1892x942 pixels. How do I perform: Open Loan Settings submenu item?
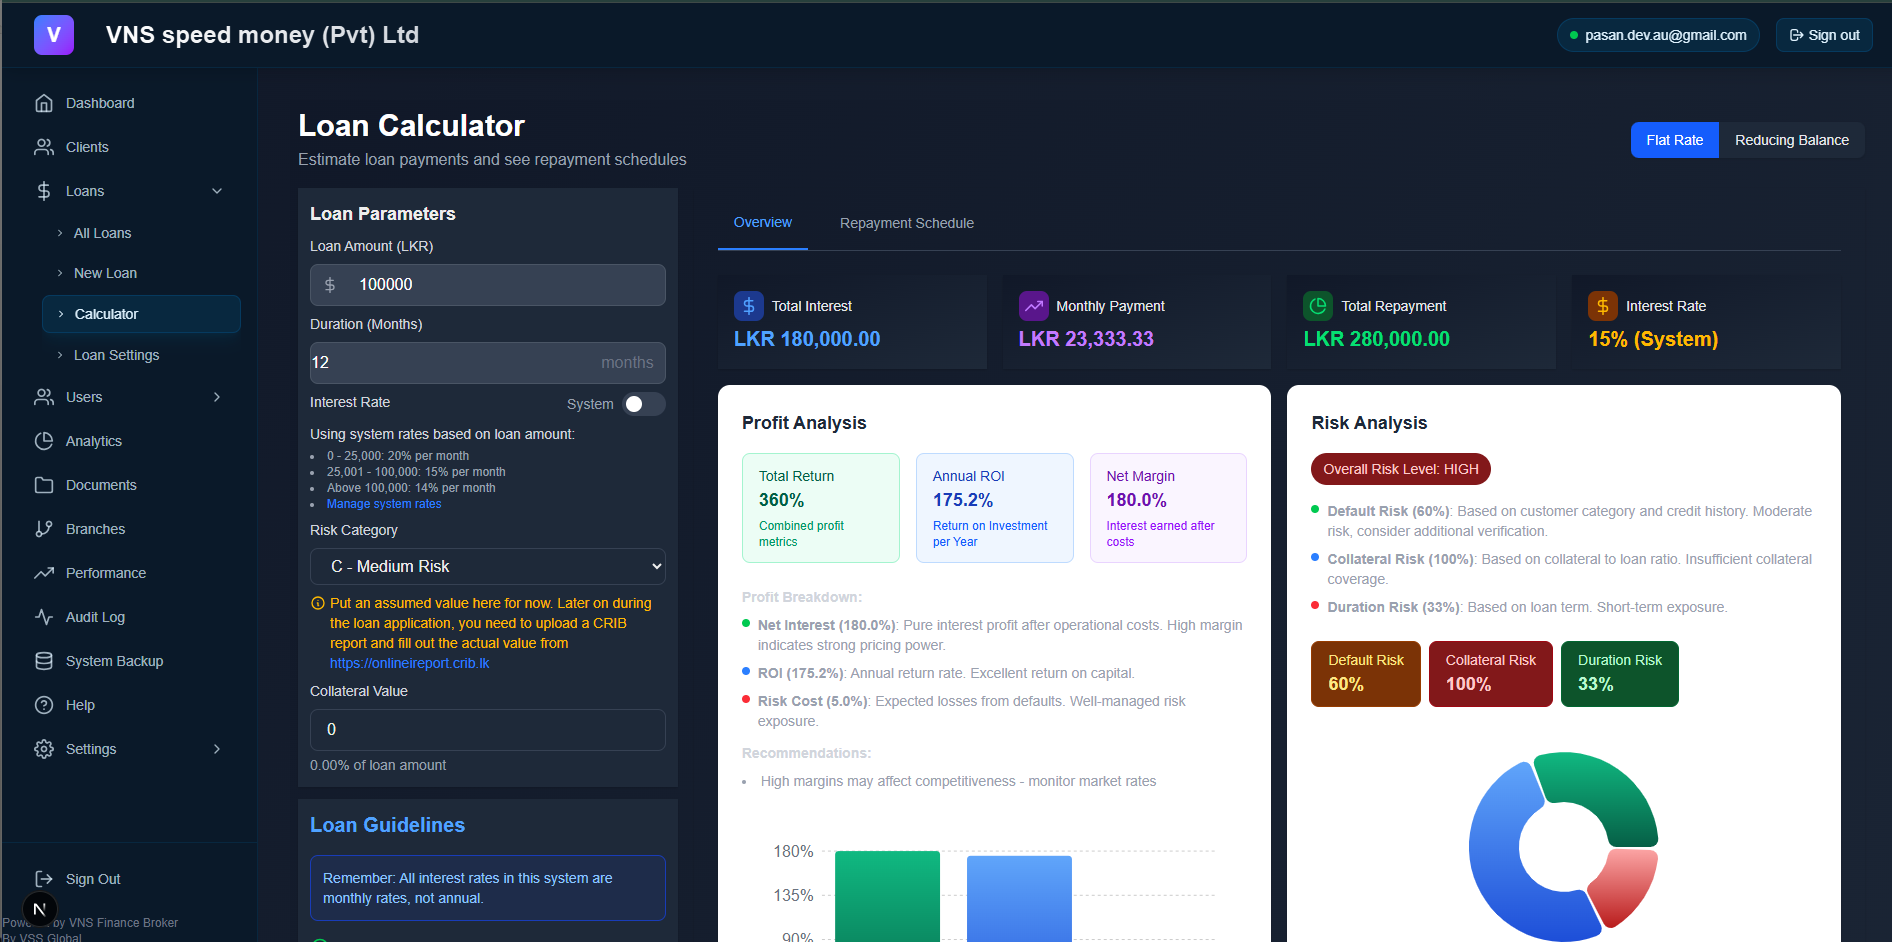click(141, 355)
